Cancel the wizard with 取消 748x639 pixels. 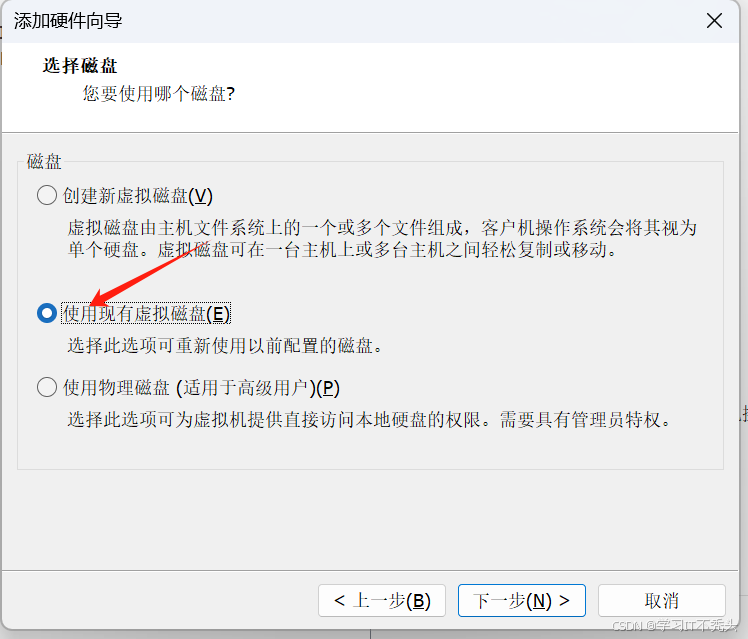click(x=662, y=600)
